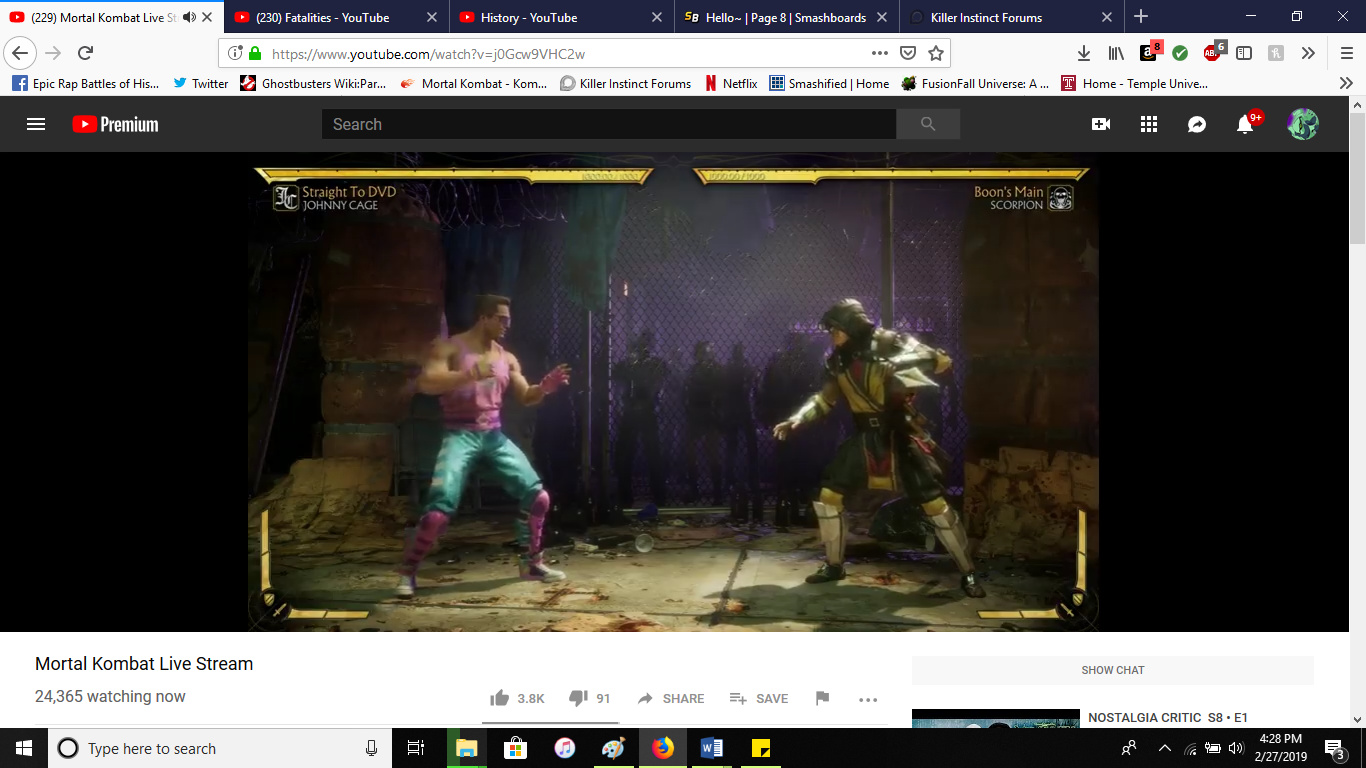
Task: Click the YouTube search magnifier button
Action: 928,124
